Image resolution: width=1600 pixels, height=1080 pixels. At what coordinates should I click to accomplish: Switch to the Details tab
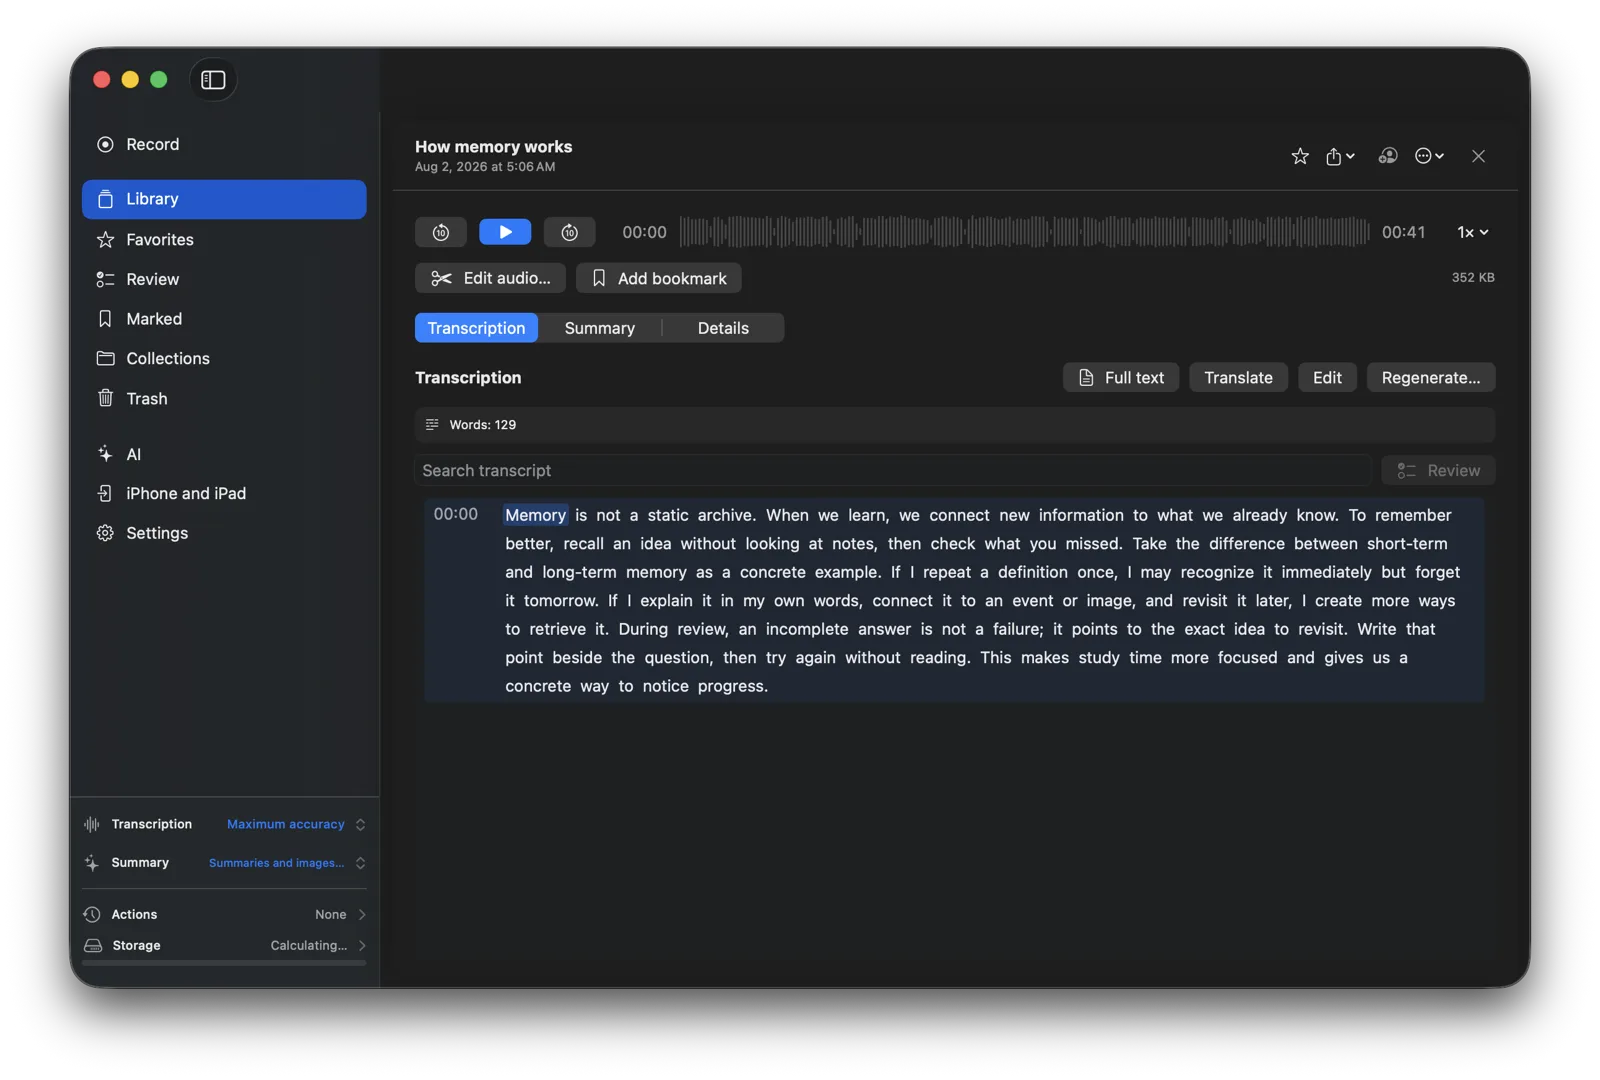click(723, 328)
